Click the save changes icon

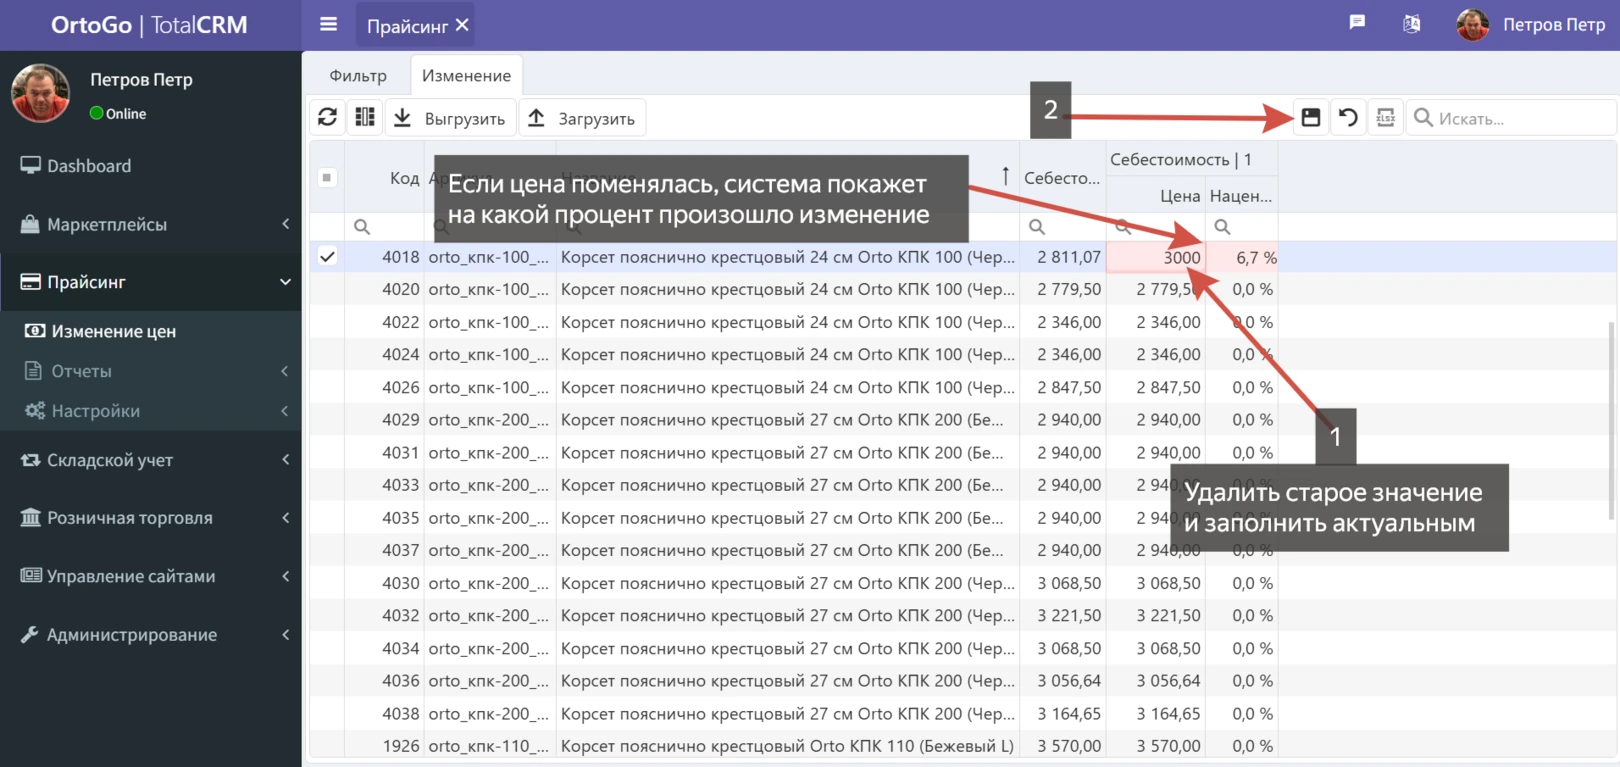click(1310, 118)
